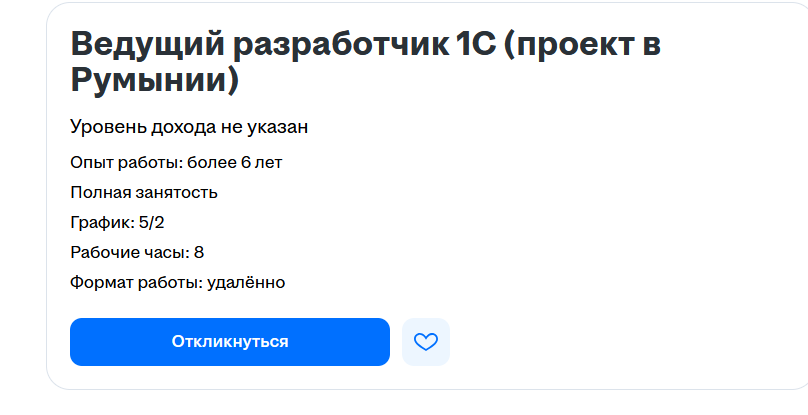Click the 5/2 schedule value
The image size is (808, 415).
[152, 222]
